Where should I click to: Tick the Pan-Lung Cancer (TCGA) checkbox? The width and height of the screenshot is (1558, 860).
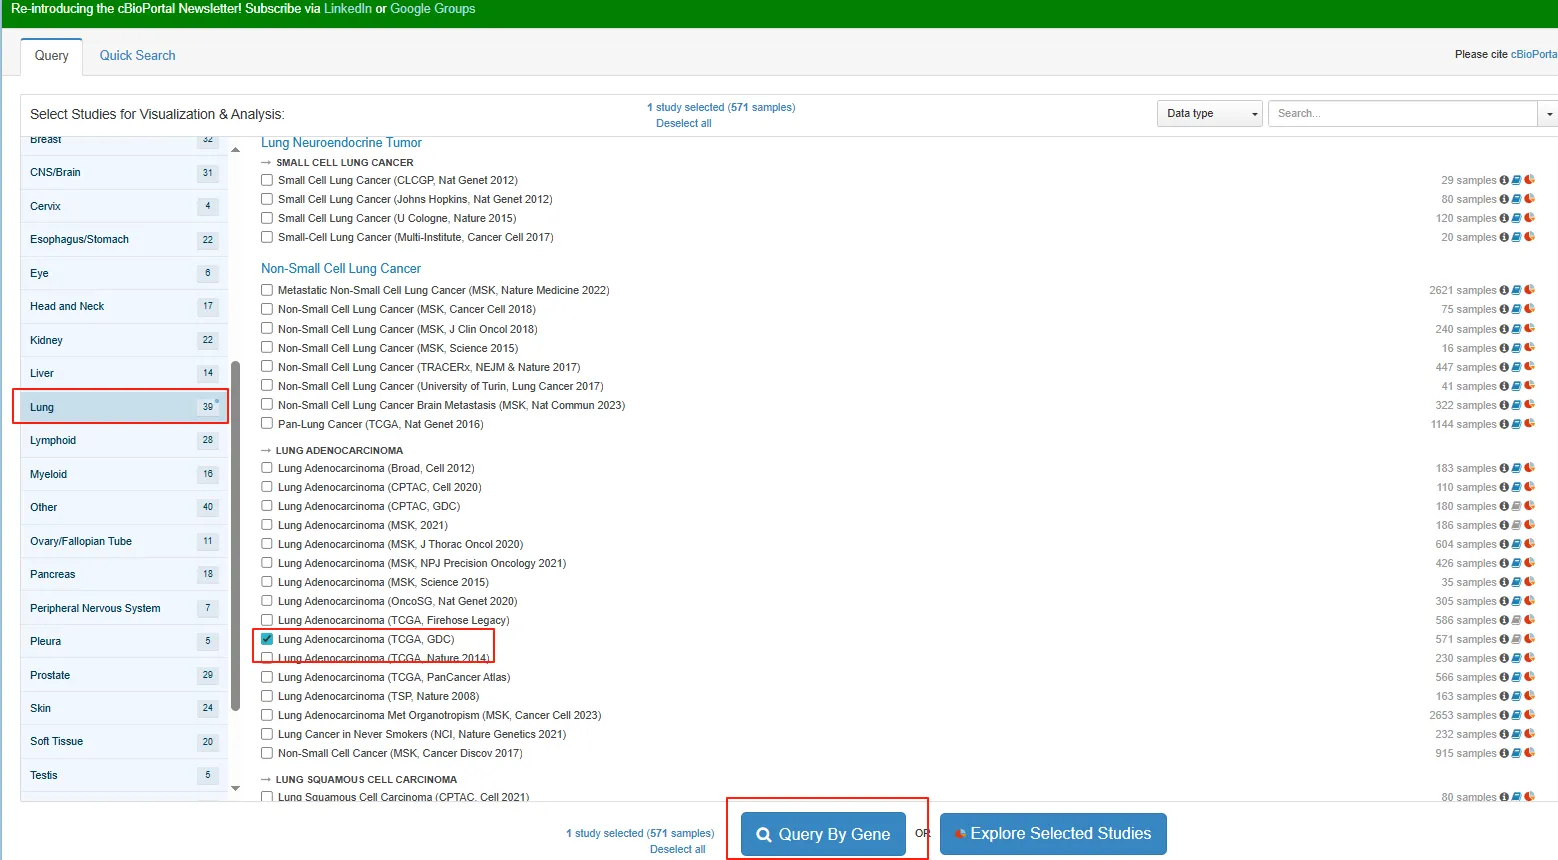(267, 424)
